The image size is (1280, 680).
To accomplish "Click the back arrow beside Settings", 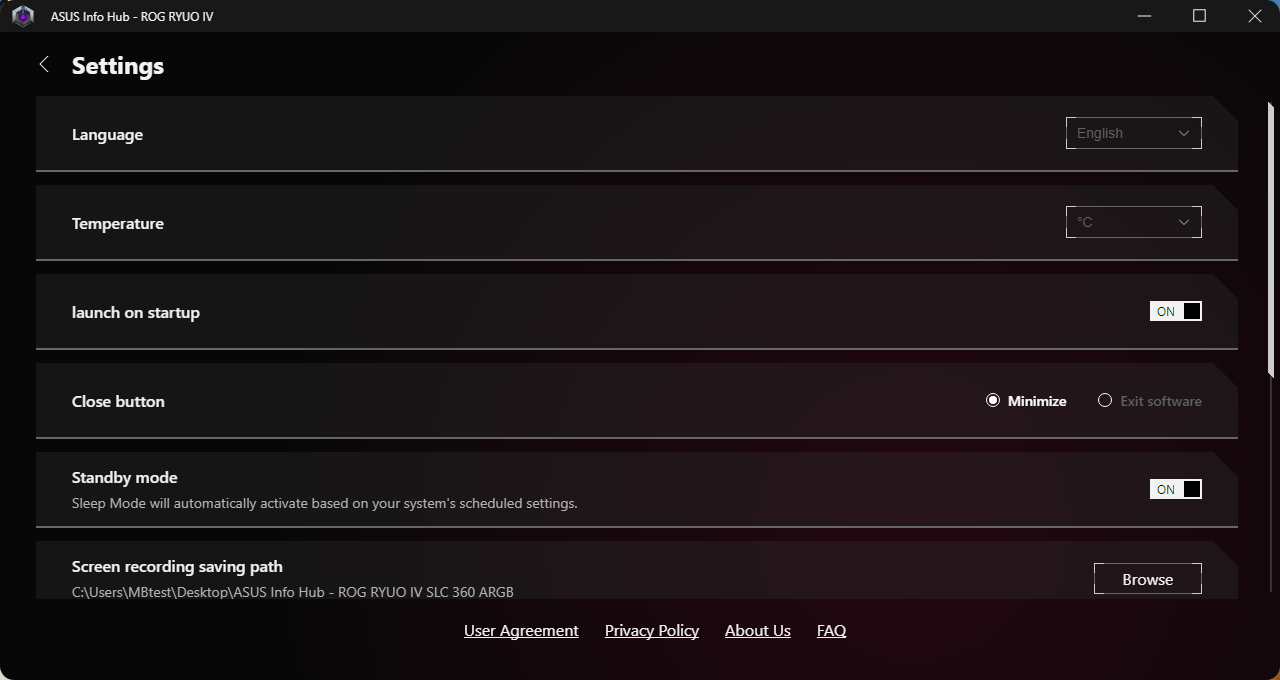I will coord(44,65).
